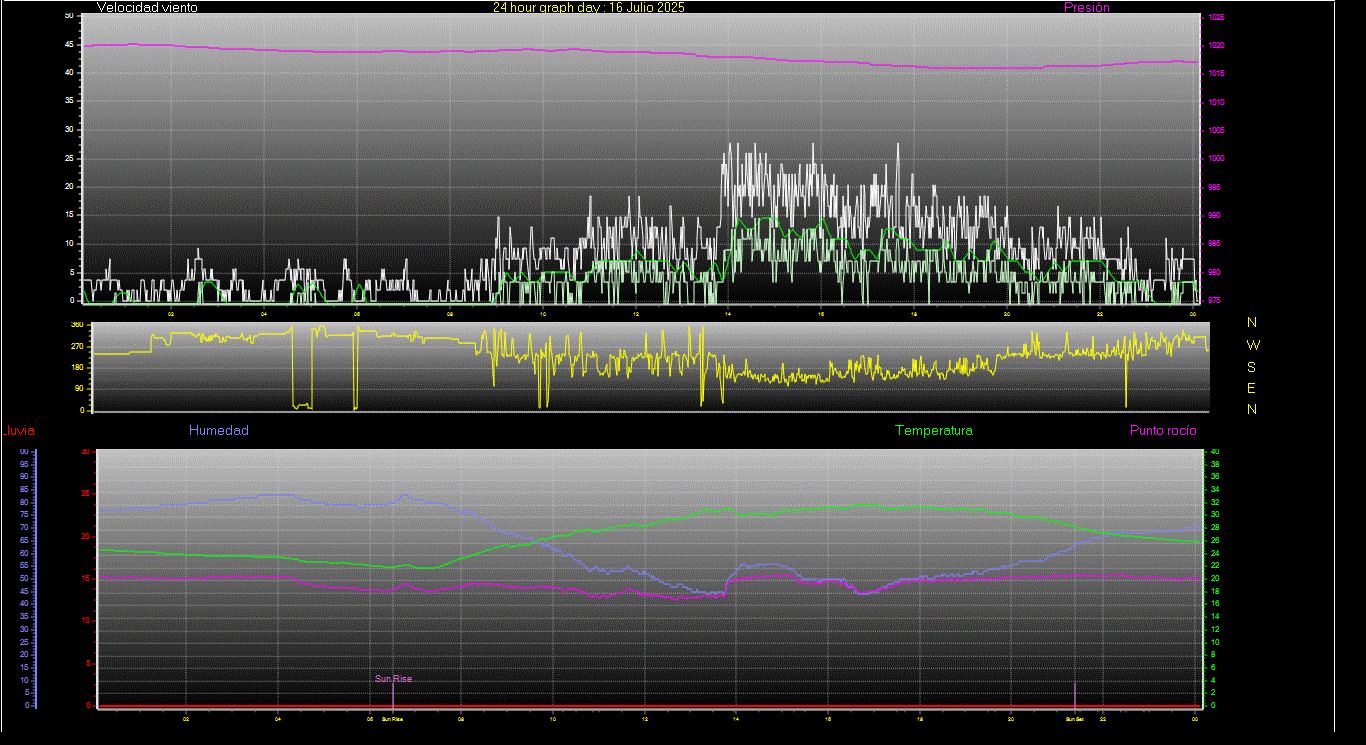Select 20 on the green temperature axis
The width and height of the screenshot is (1366, 745).
coord(1215,578)
